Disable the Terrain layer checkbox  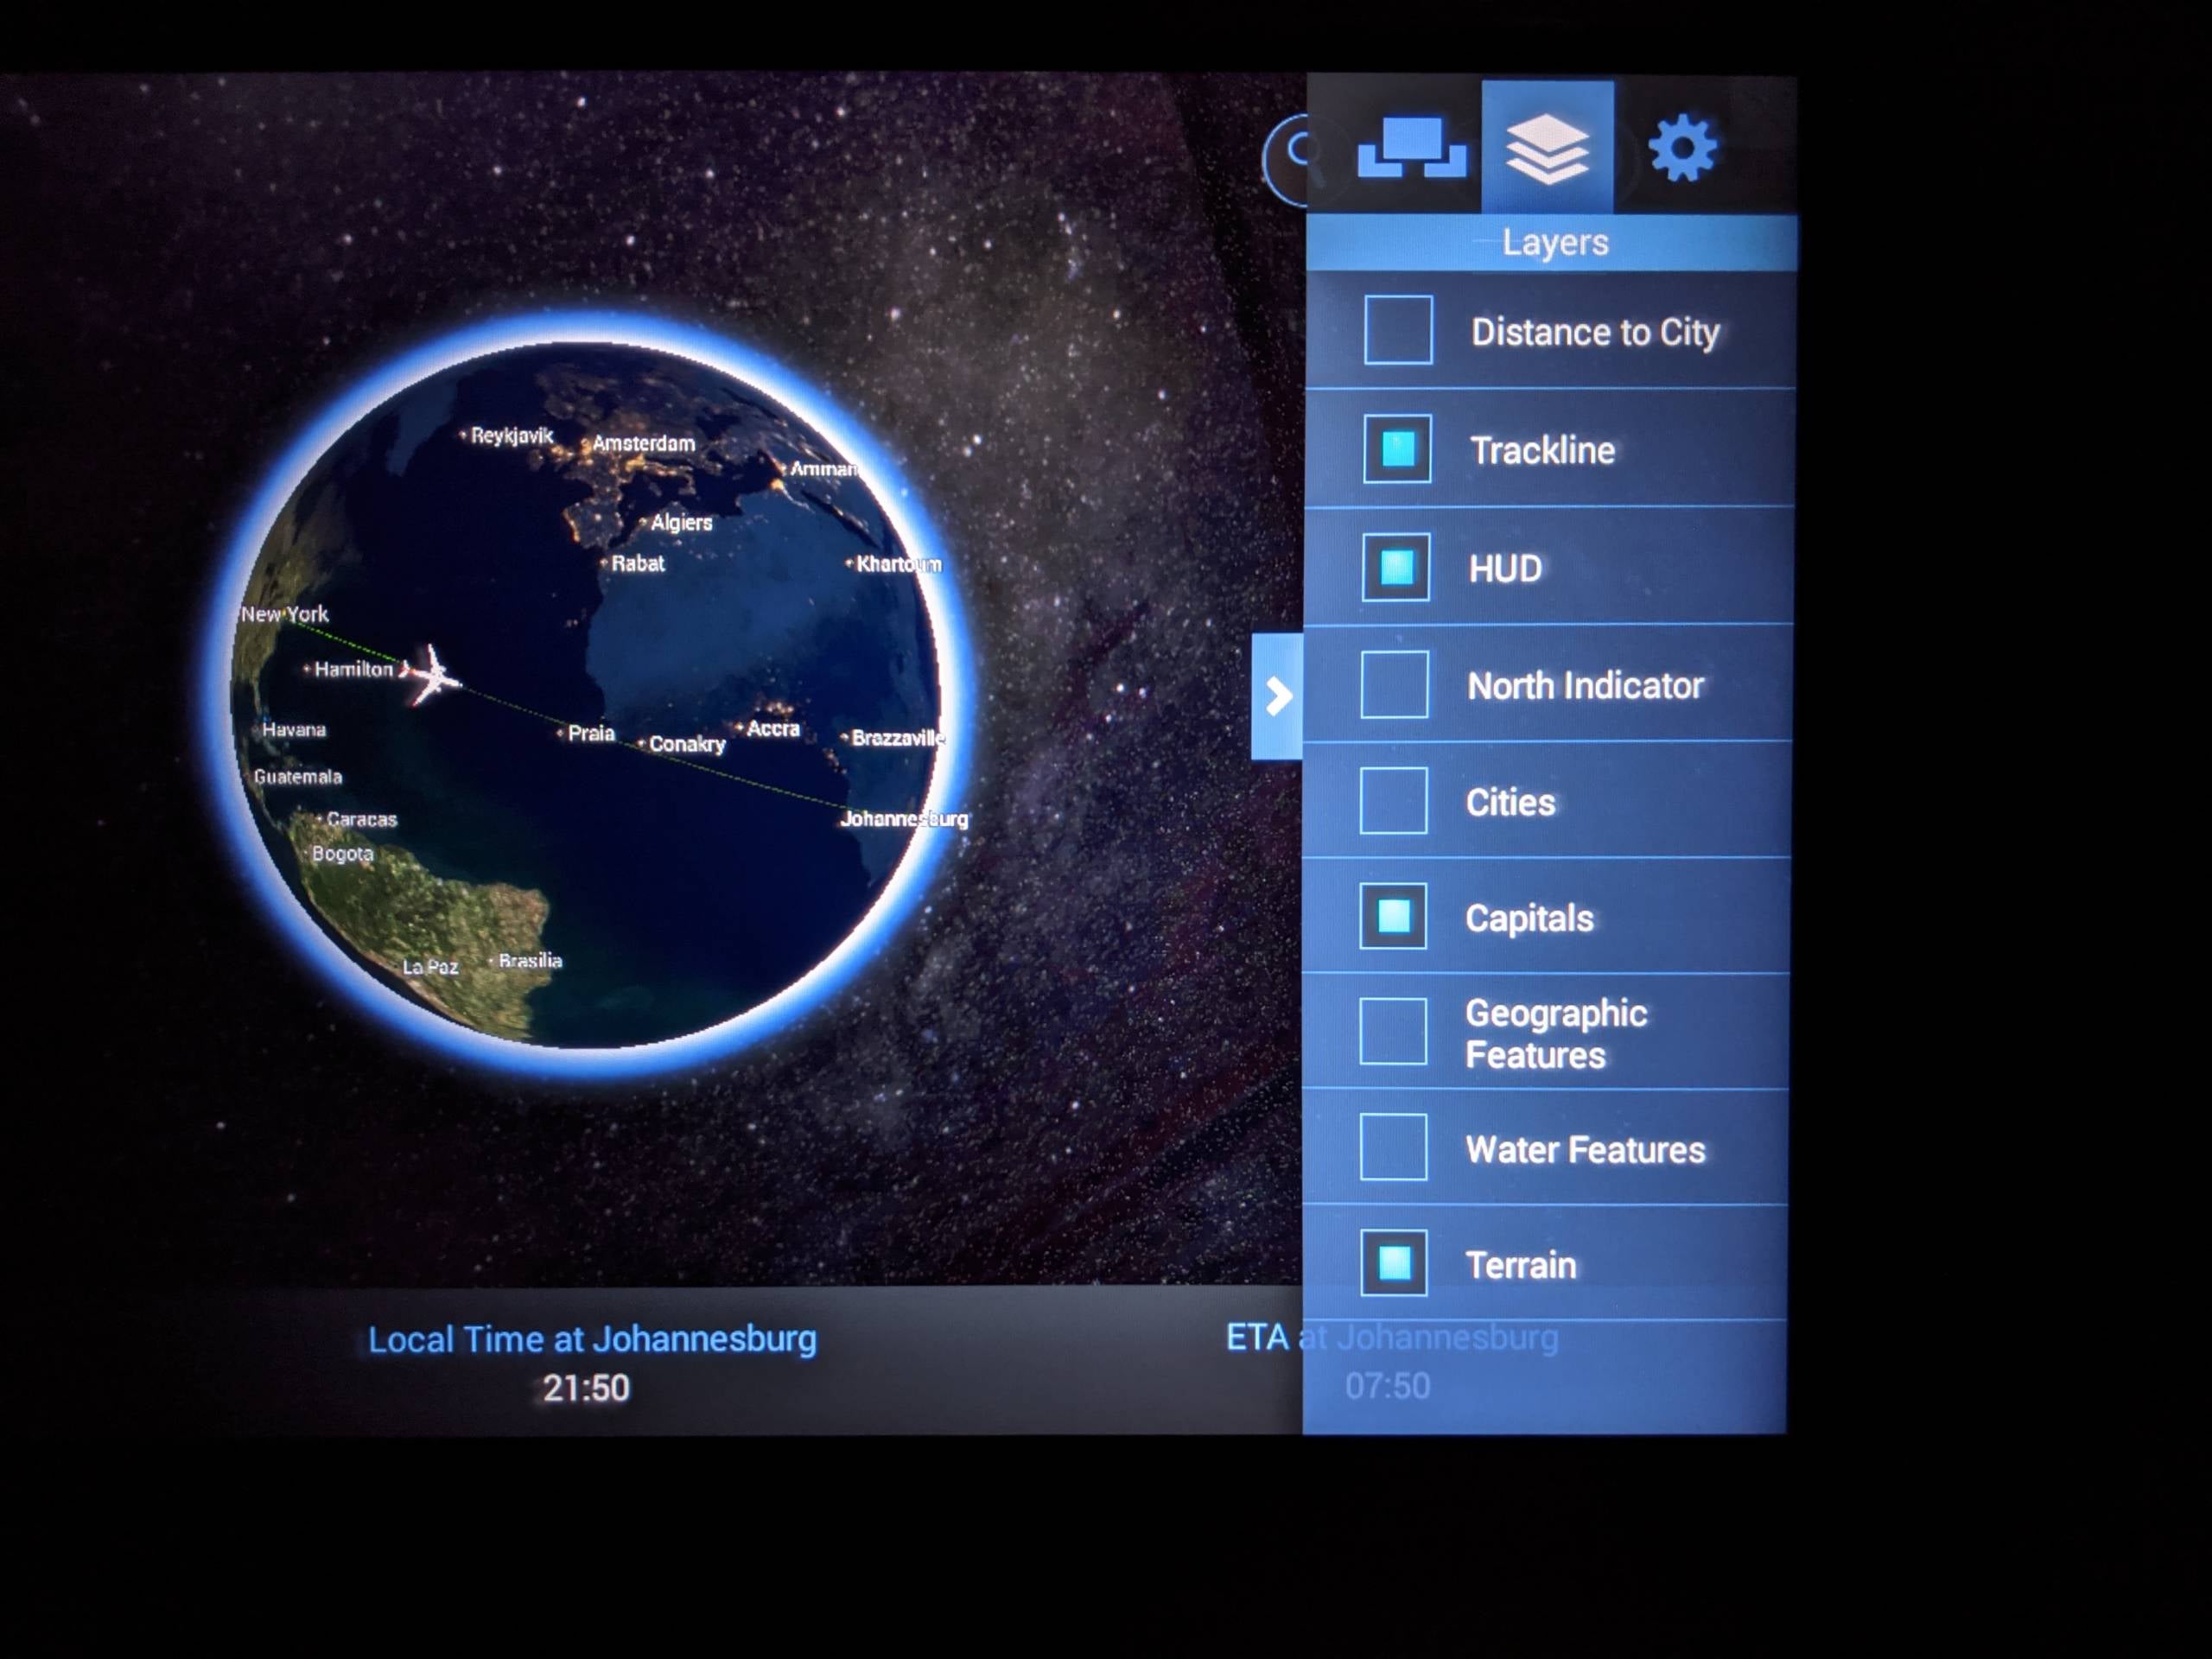[1393, 1263]
